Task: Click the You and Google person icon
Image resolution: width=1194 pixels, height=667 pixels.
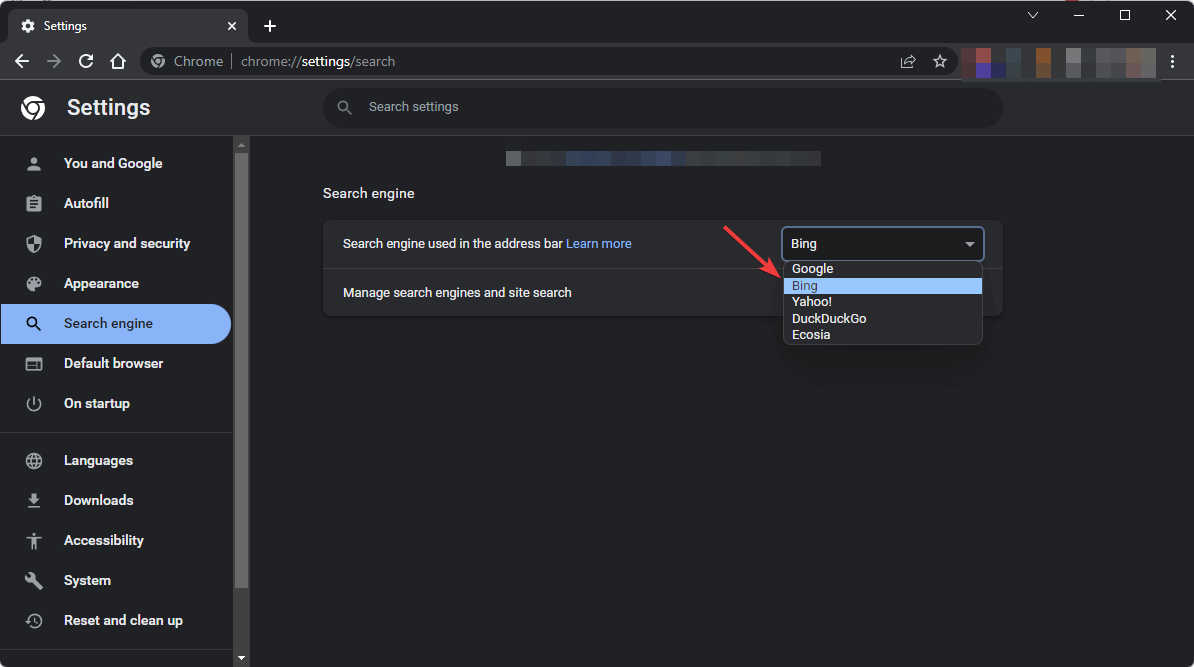Action: coord(34,164)
